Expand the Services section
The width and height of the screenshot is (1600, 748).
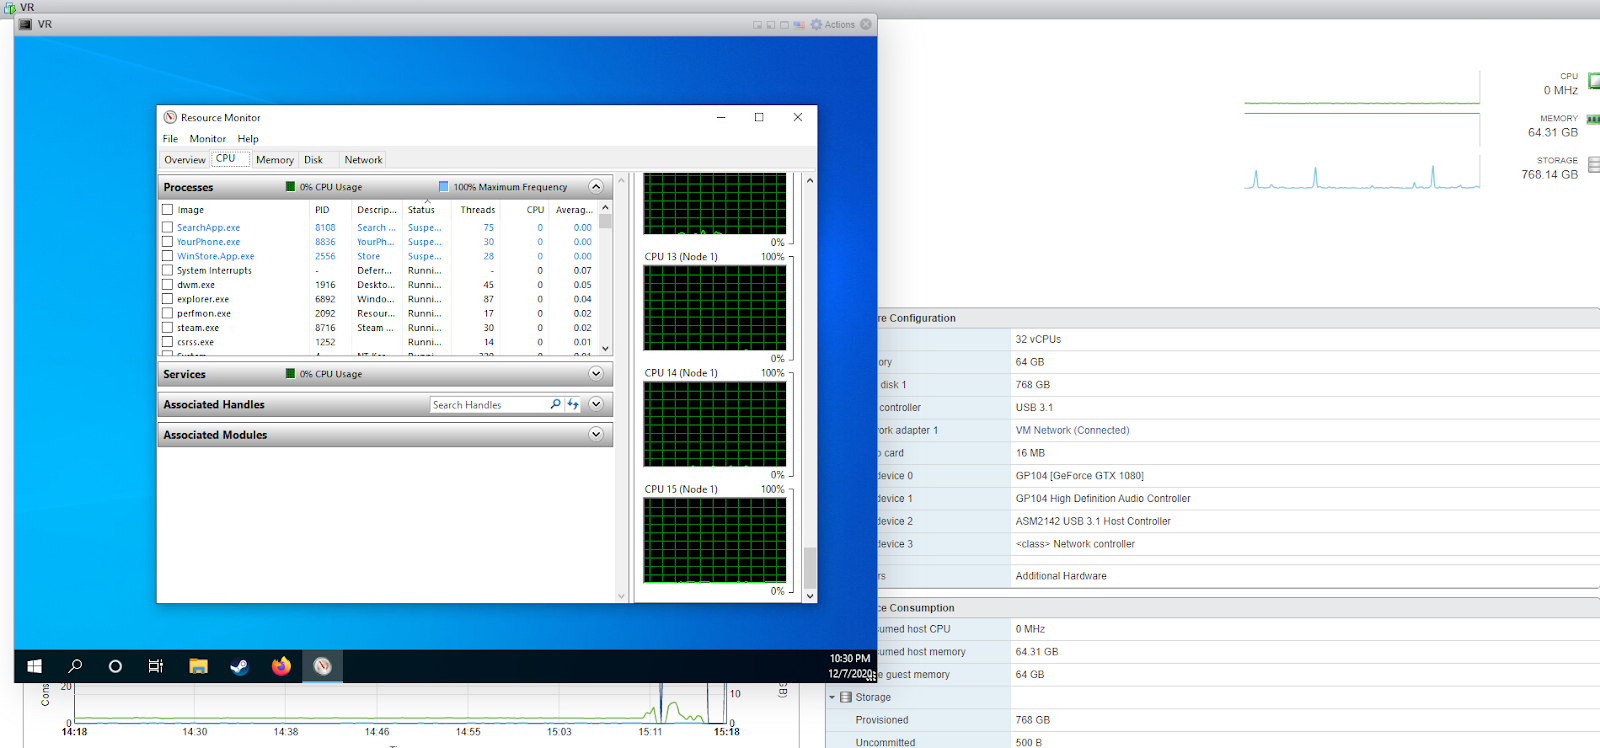tap(596, 374)
